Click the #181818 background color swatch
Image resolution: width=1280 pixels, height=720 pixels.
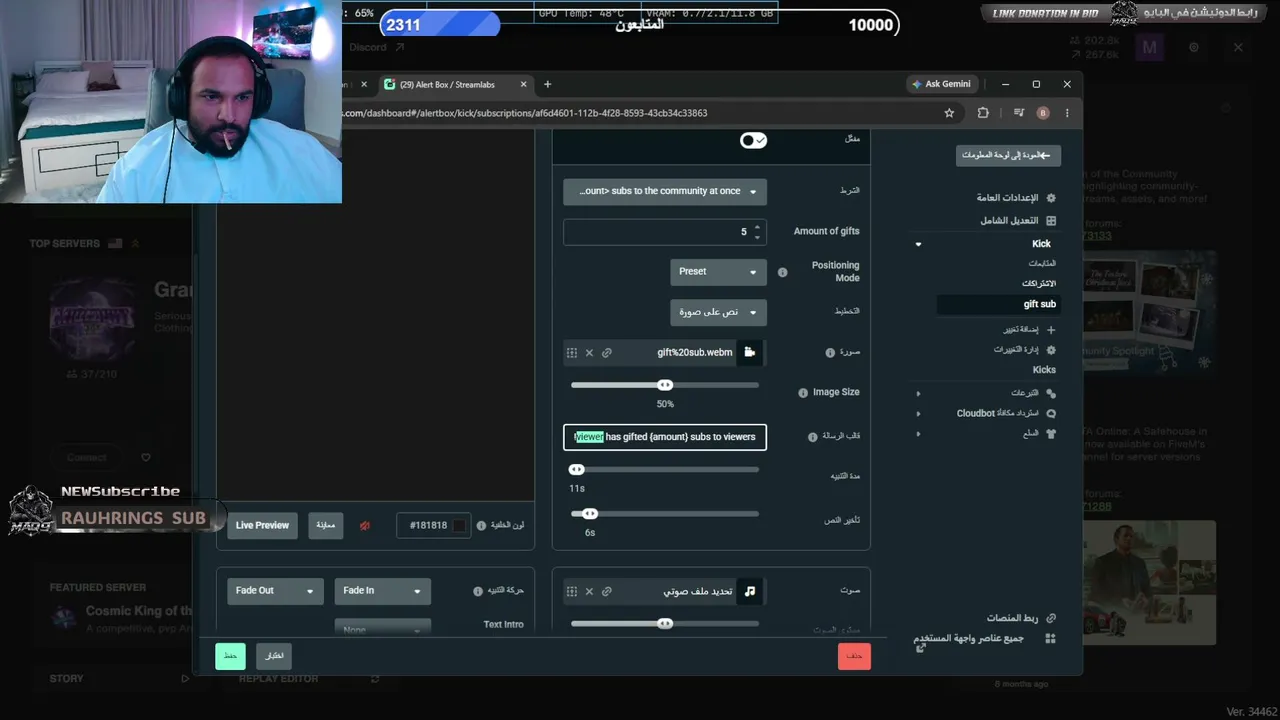click(x=459, y=526)
